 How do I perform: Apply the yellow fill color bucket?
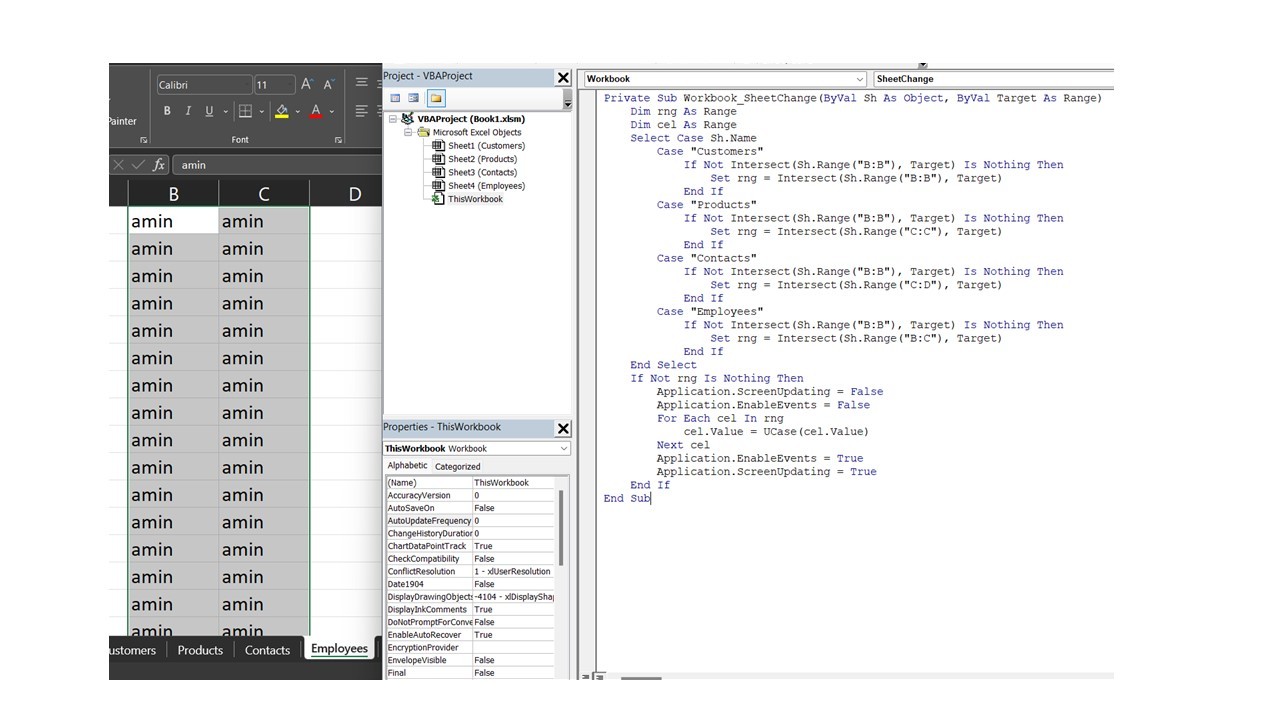pyautogui.click(x=282, y=111)
